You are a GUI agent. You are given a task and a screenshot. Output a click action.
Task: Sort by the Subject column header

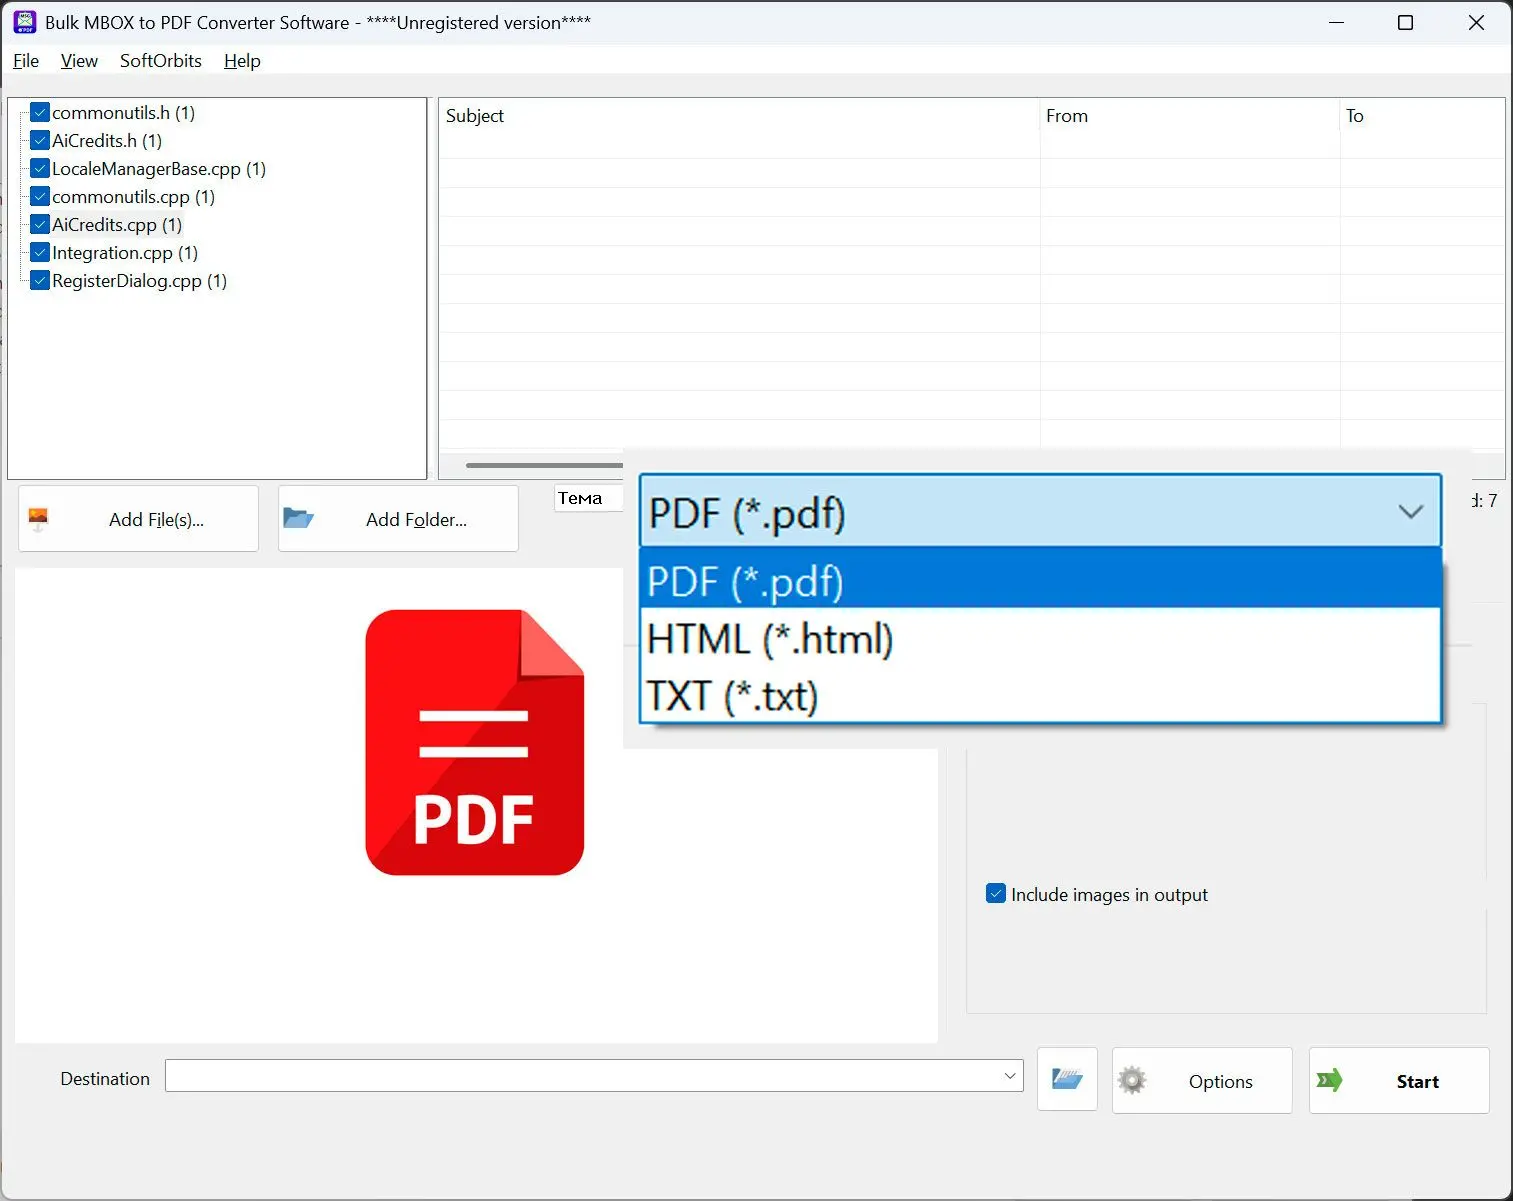[739, 116]
